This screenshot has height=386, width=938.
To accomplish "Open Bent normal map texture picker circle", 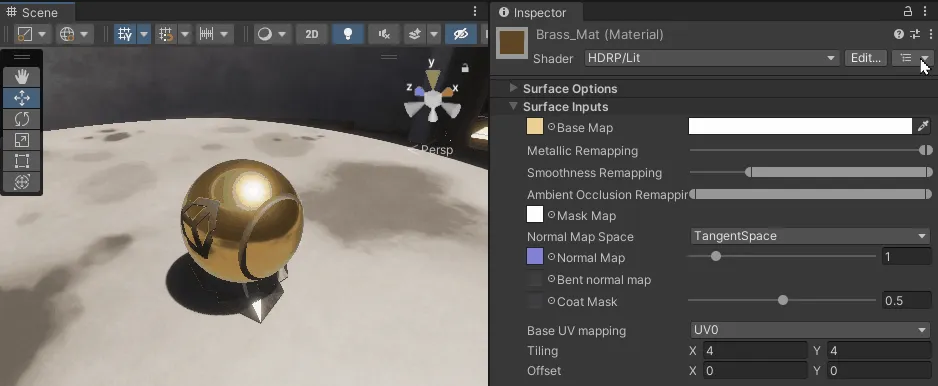I will pyautogui.click(x=551, y=279).
